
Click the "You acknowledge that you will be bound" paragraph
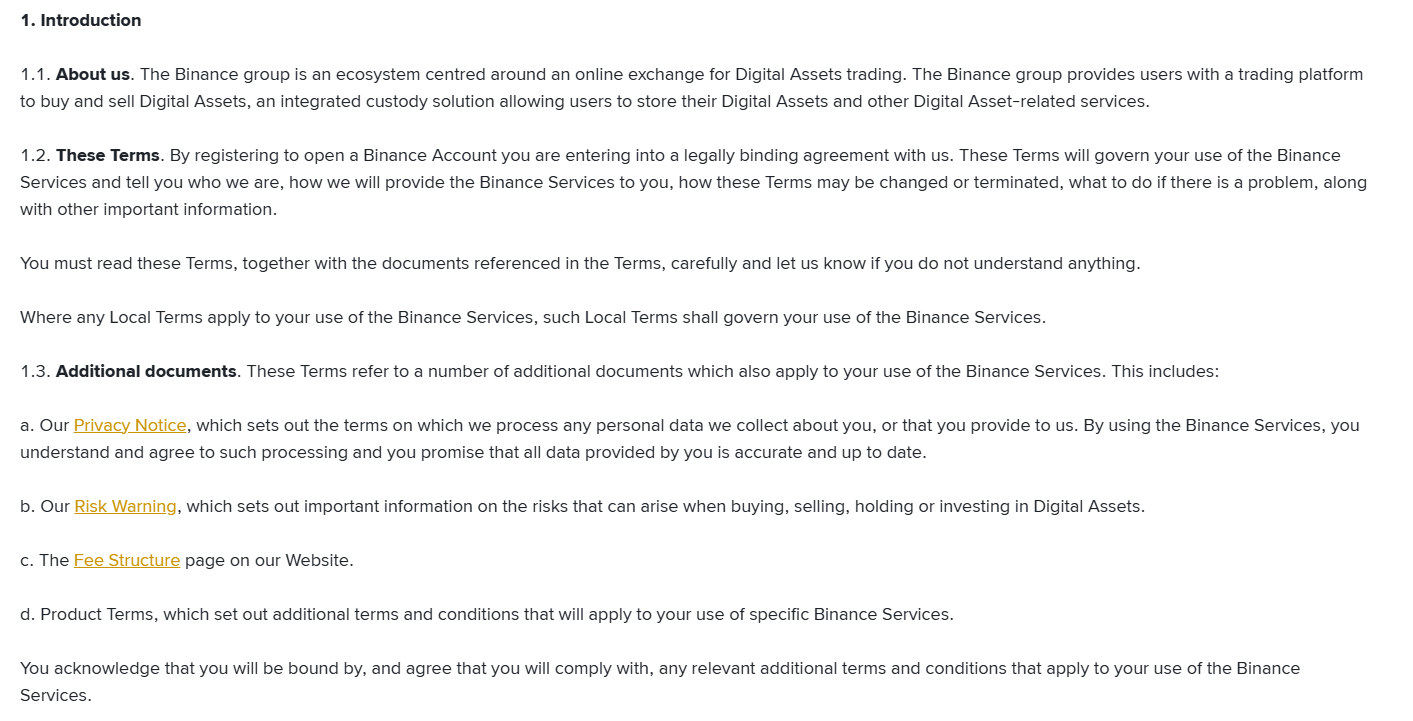pos(660,668)
